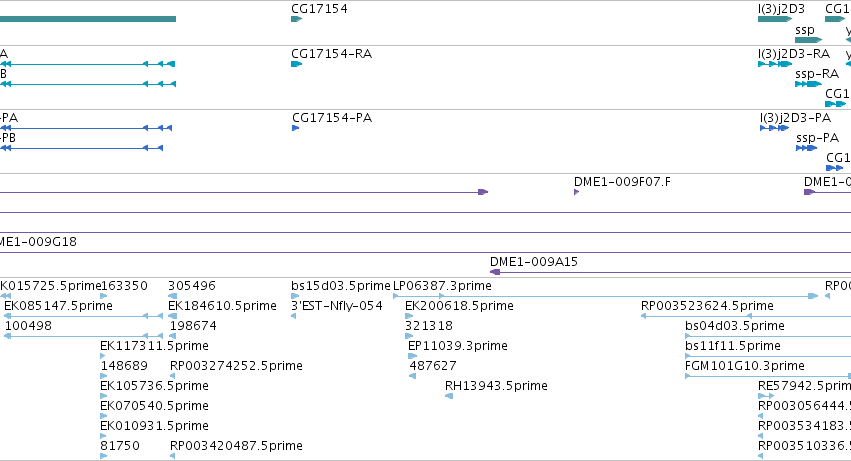Screen dimensions: 851x461
Task: Click the CG17154-RA label
Action: [x=332, y=54]
